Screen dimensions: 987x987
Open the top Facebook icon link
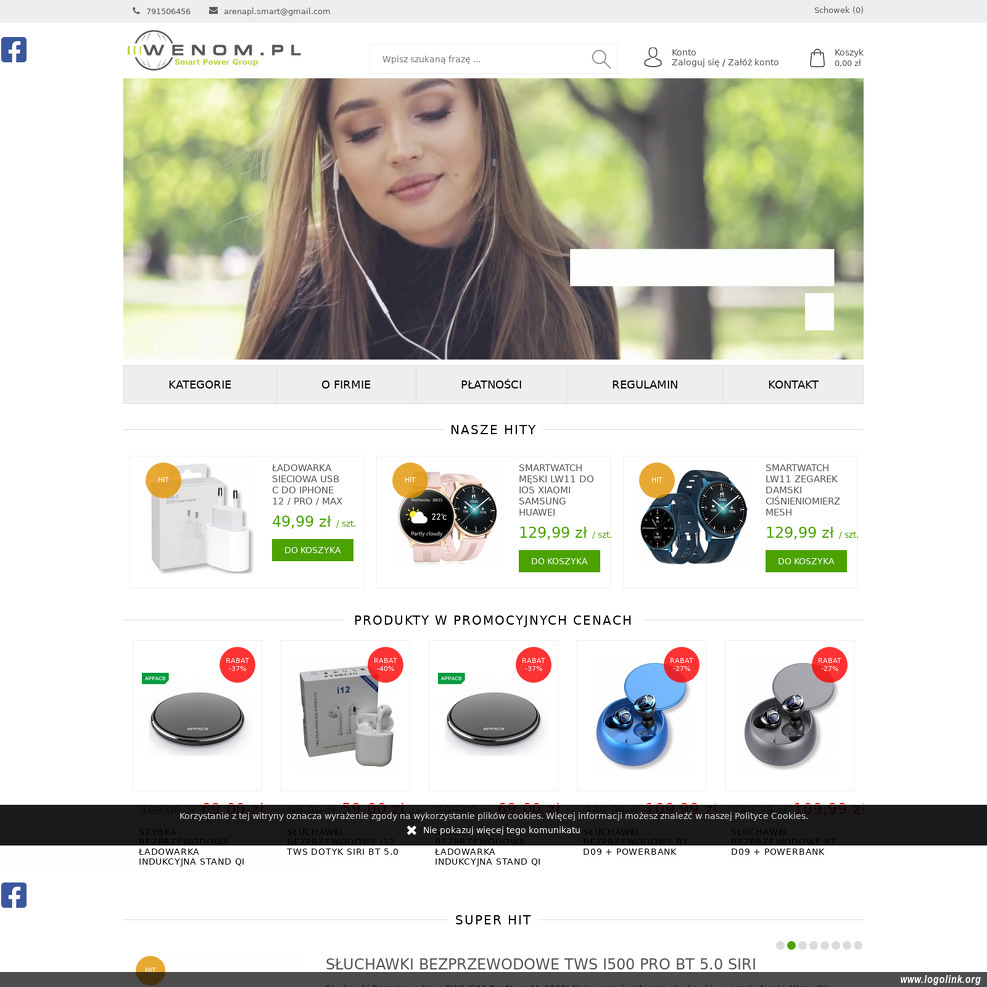pyautogui.click(x=13, y=50)
